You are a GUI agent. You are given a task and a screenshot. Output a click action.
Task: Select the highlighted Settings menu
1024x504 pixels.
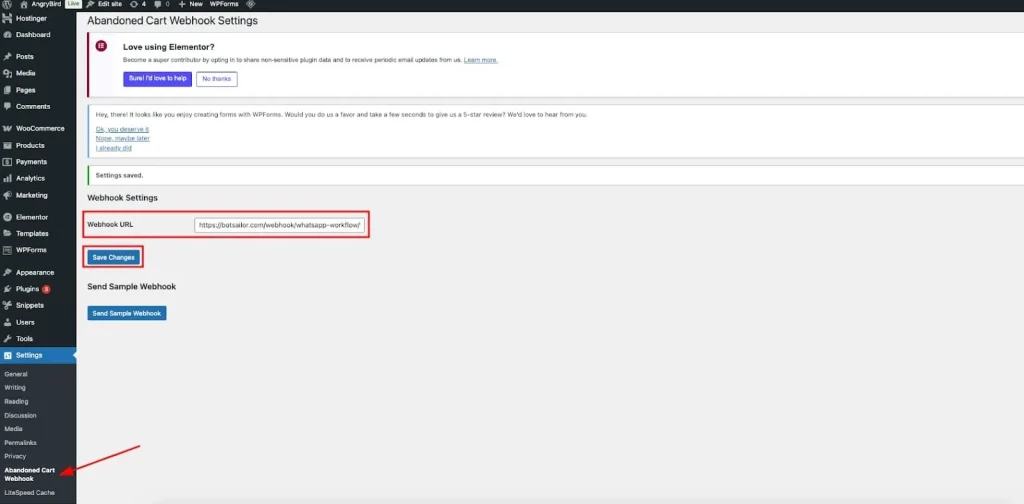point(38,355)
